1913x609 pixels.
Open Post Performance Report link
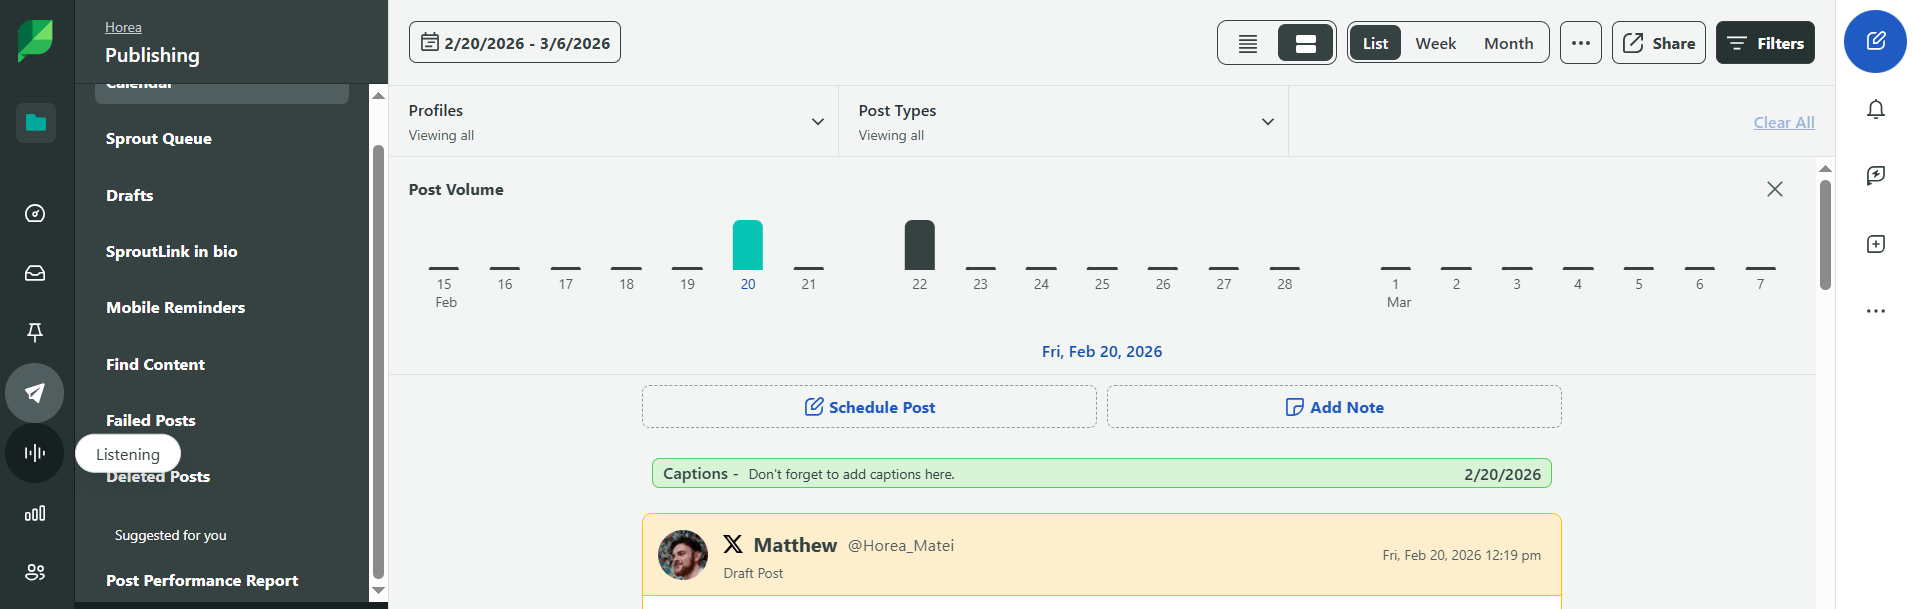pos(202,580)
